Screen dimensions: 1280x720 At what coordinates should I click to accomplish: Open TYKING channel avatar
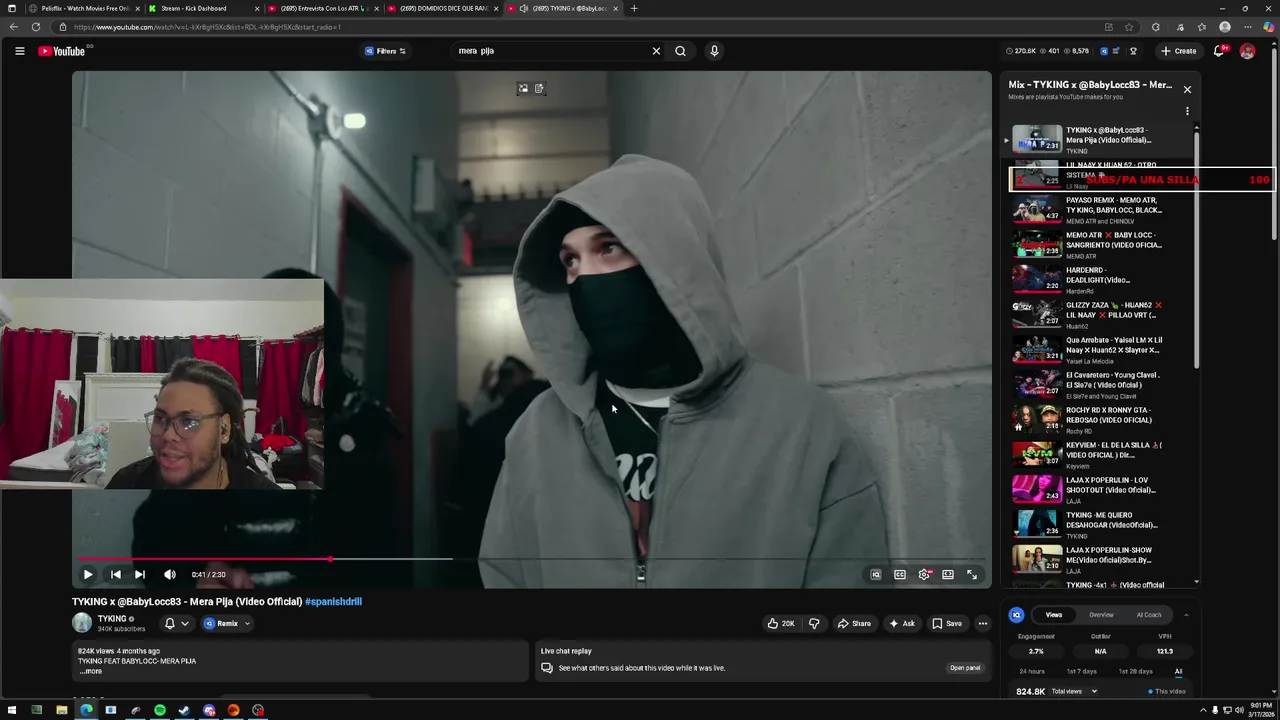click(81, 623)
